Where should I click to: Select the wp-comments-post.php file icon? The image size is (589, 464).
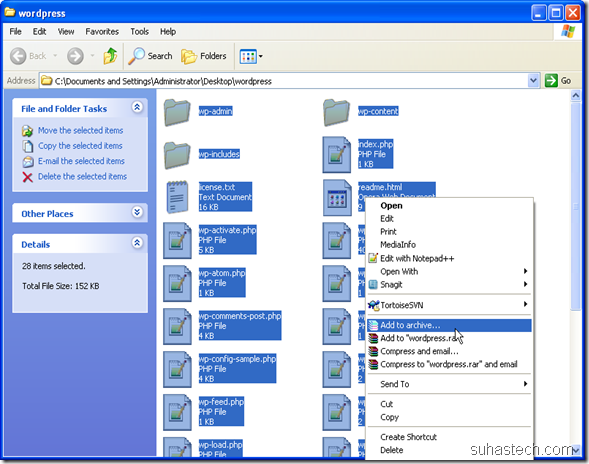177,326
